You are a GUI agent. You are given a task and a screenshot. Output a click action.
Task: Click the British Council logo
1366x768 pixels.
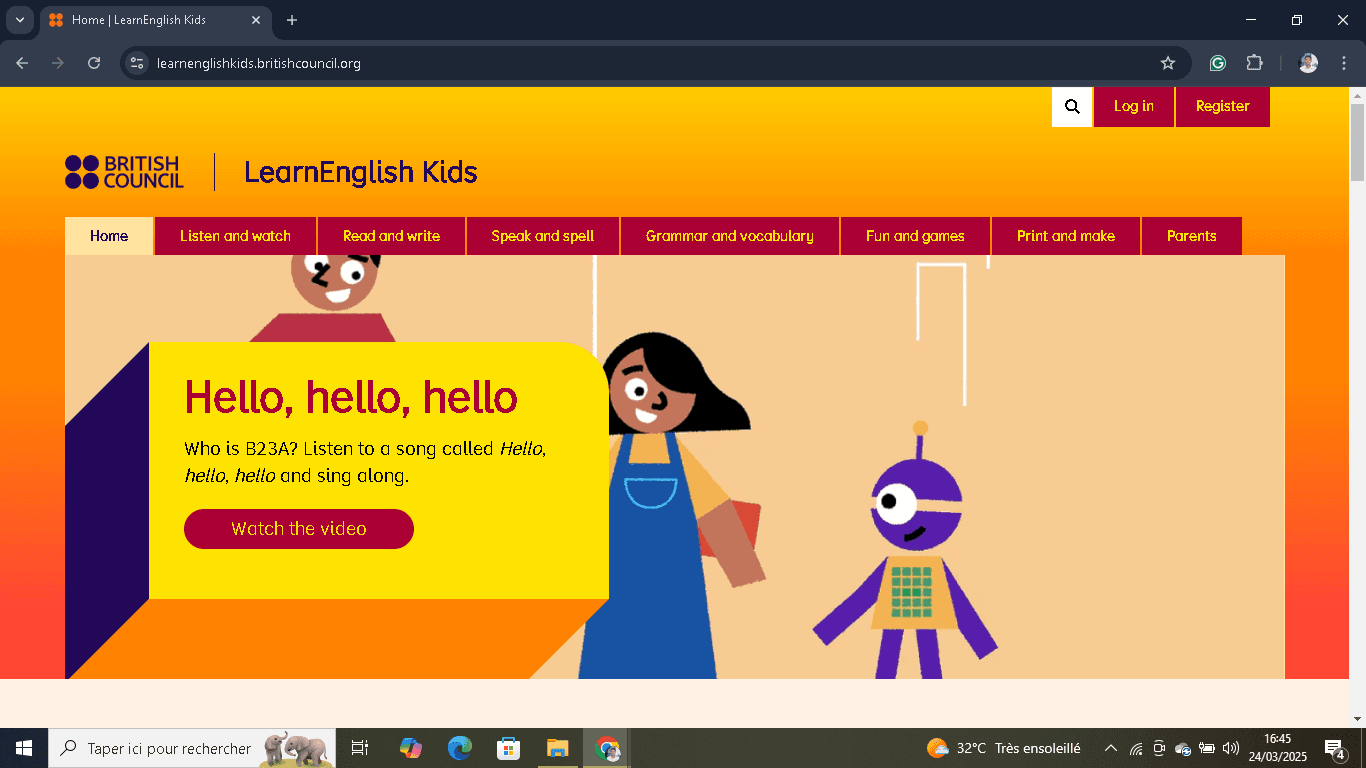pos(123,171)
